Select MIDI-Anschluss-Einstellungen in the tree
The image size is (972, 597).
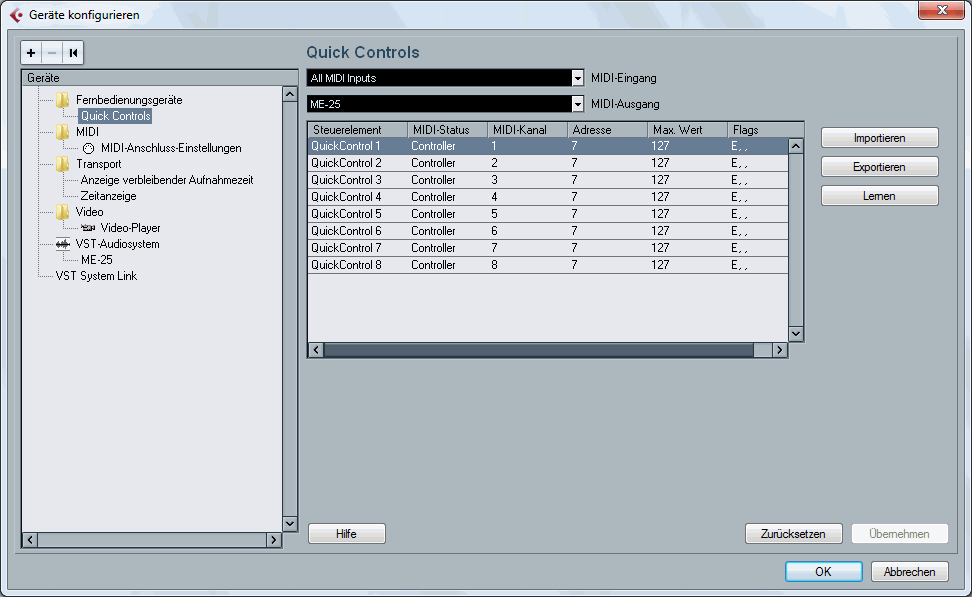coord(170,148)
